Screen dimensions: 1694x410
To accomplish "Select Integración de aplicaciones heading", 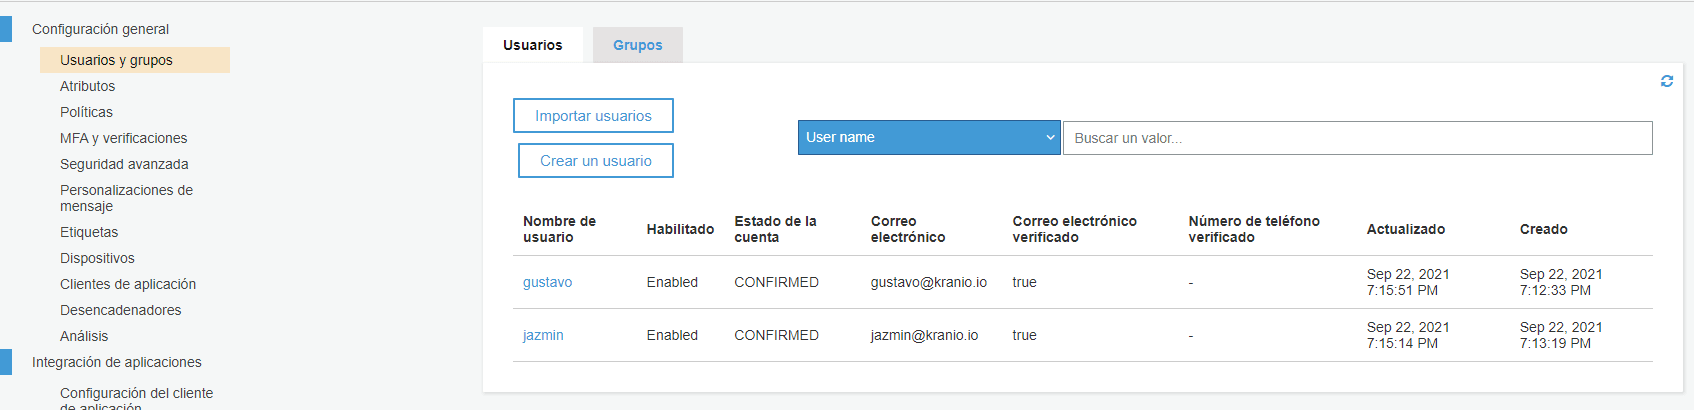I will tap(117, 362).
